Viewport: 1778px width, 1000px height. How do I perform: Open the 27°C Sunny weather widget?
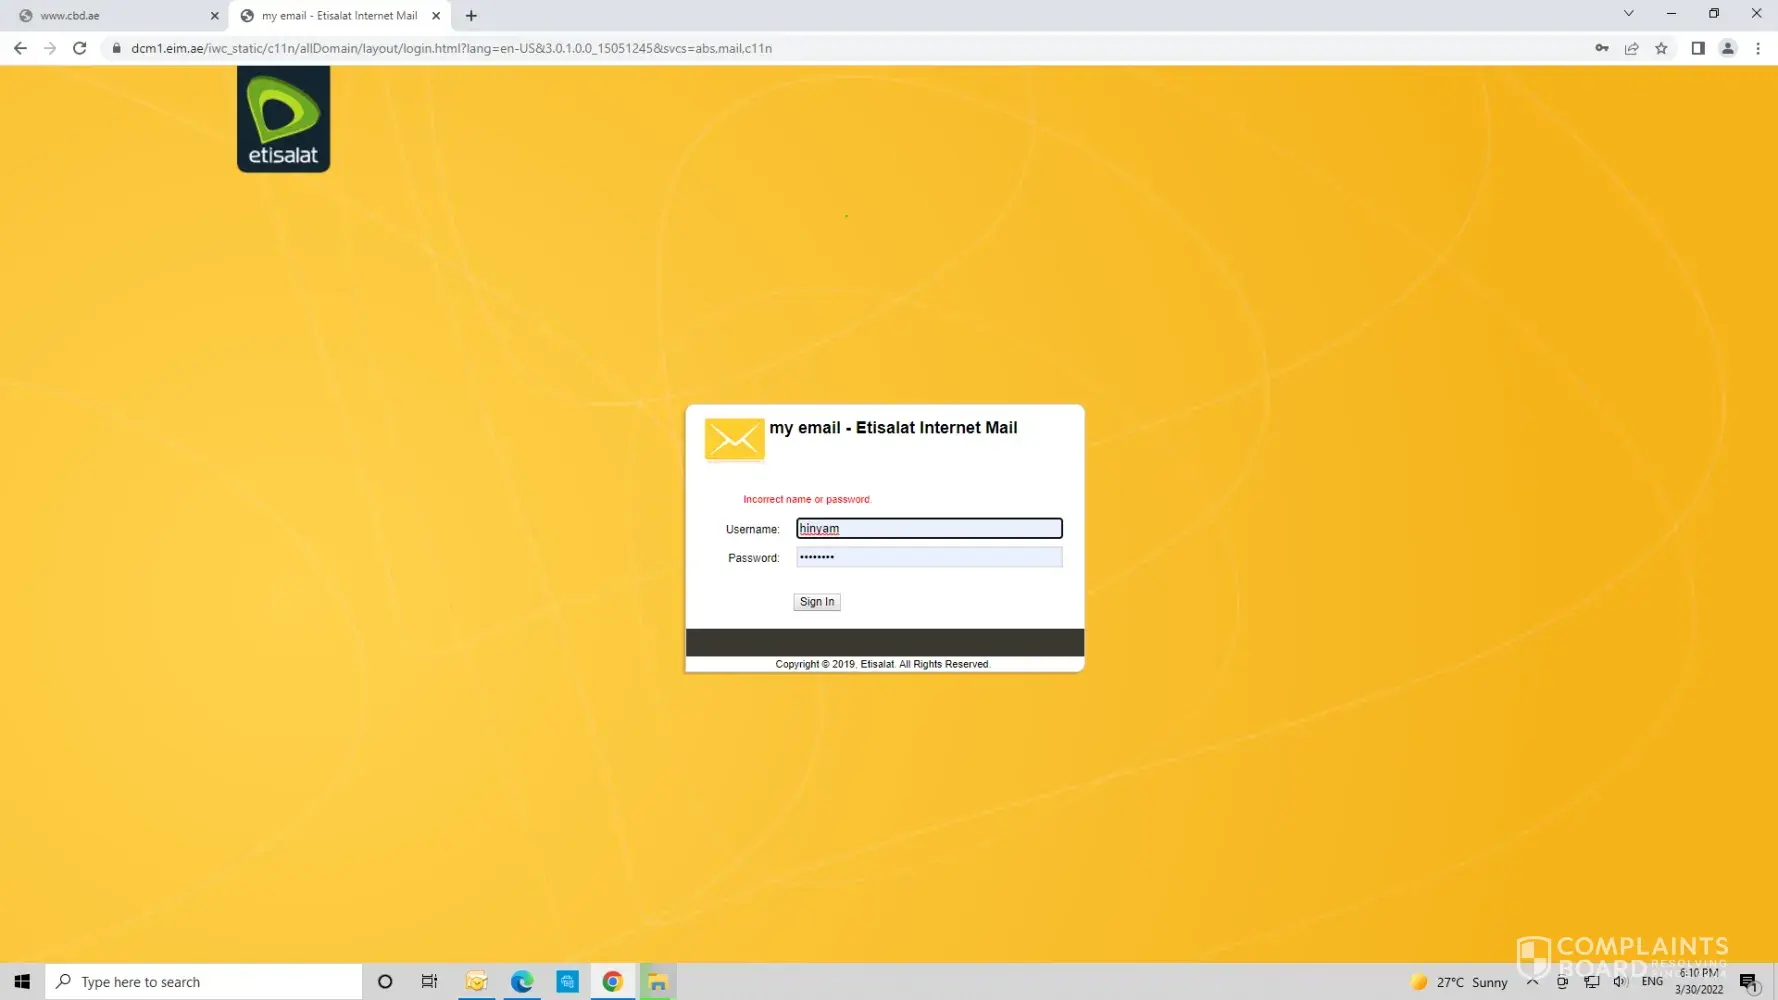coord(1459,982)
